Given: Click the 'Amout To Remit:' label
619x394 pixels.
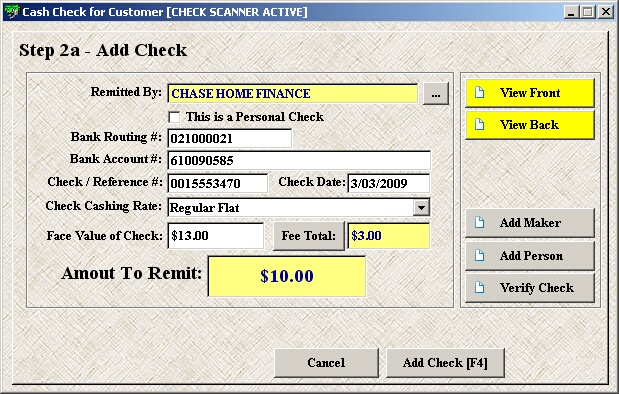Looking at the screenshot, I should [x=131, y=273].
